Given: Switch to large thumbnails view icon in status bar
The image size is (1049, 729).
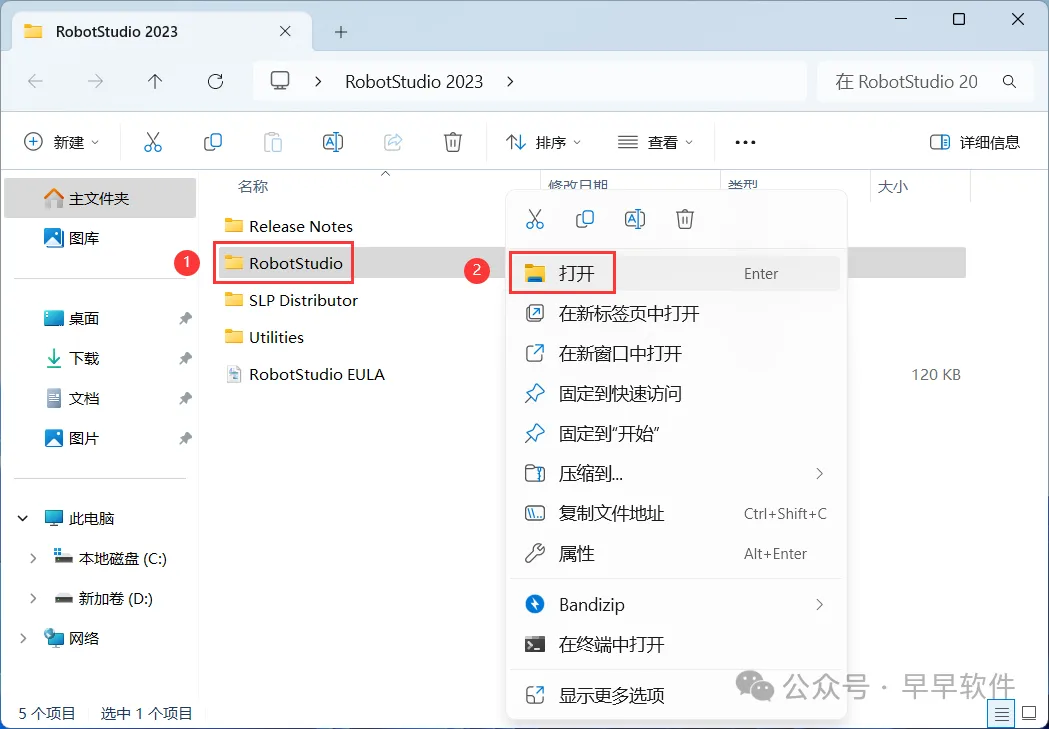Looking at the screenshot, I should click(x=1029, y=714).
